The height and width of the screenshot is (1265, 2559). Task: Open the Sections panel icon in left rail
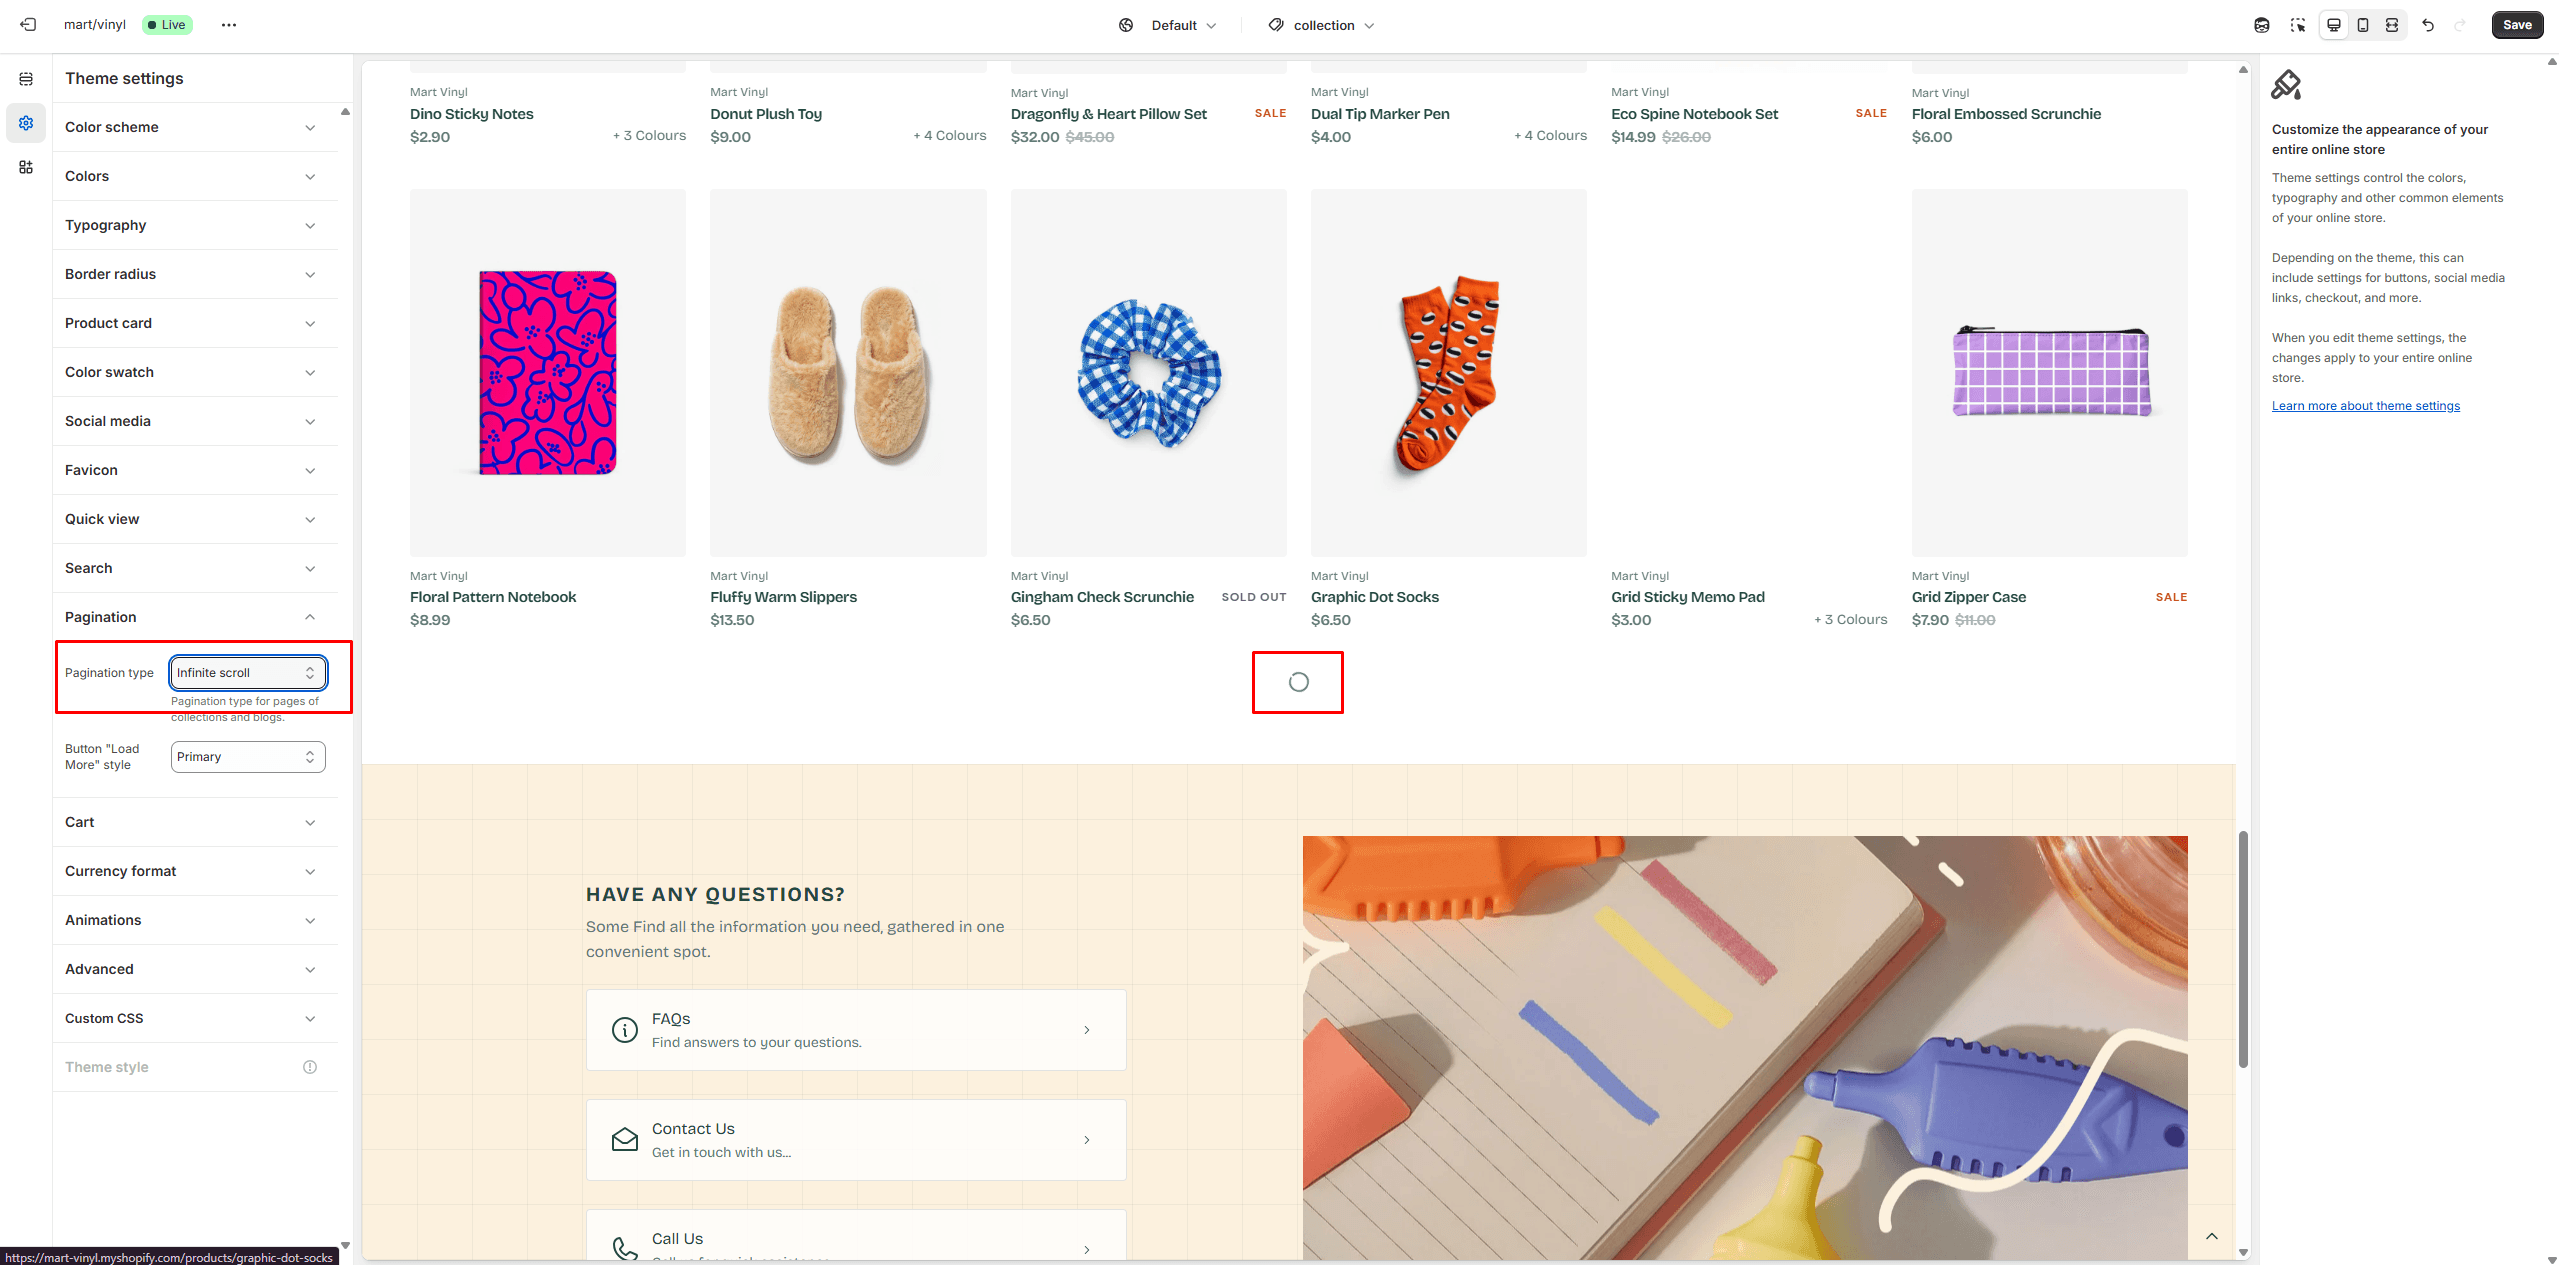(26, 79)
